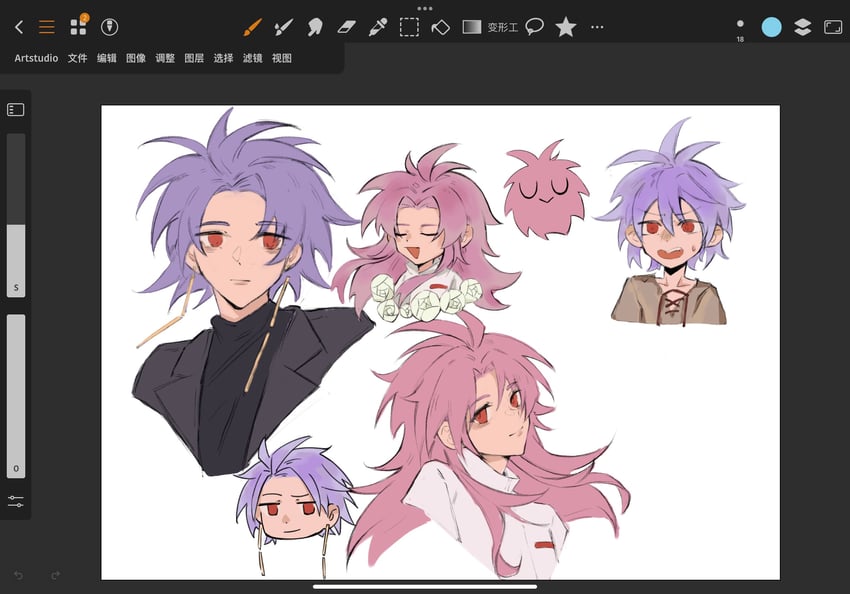Select the Smudge tool
This screenshot has width=850, height=594.
[315, 27]
